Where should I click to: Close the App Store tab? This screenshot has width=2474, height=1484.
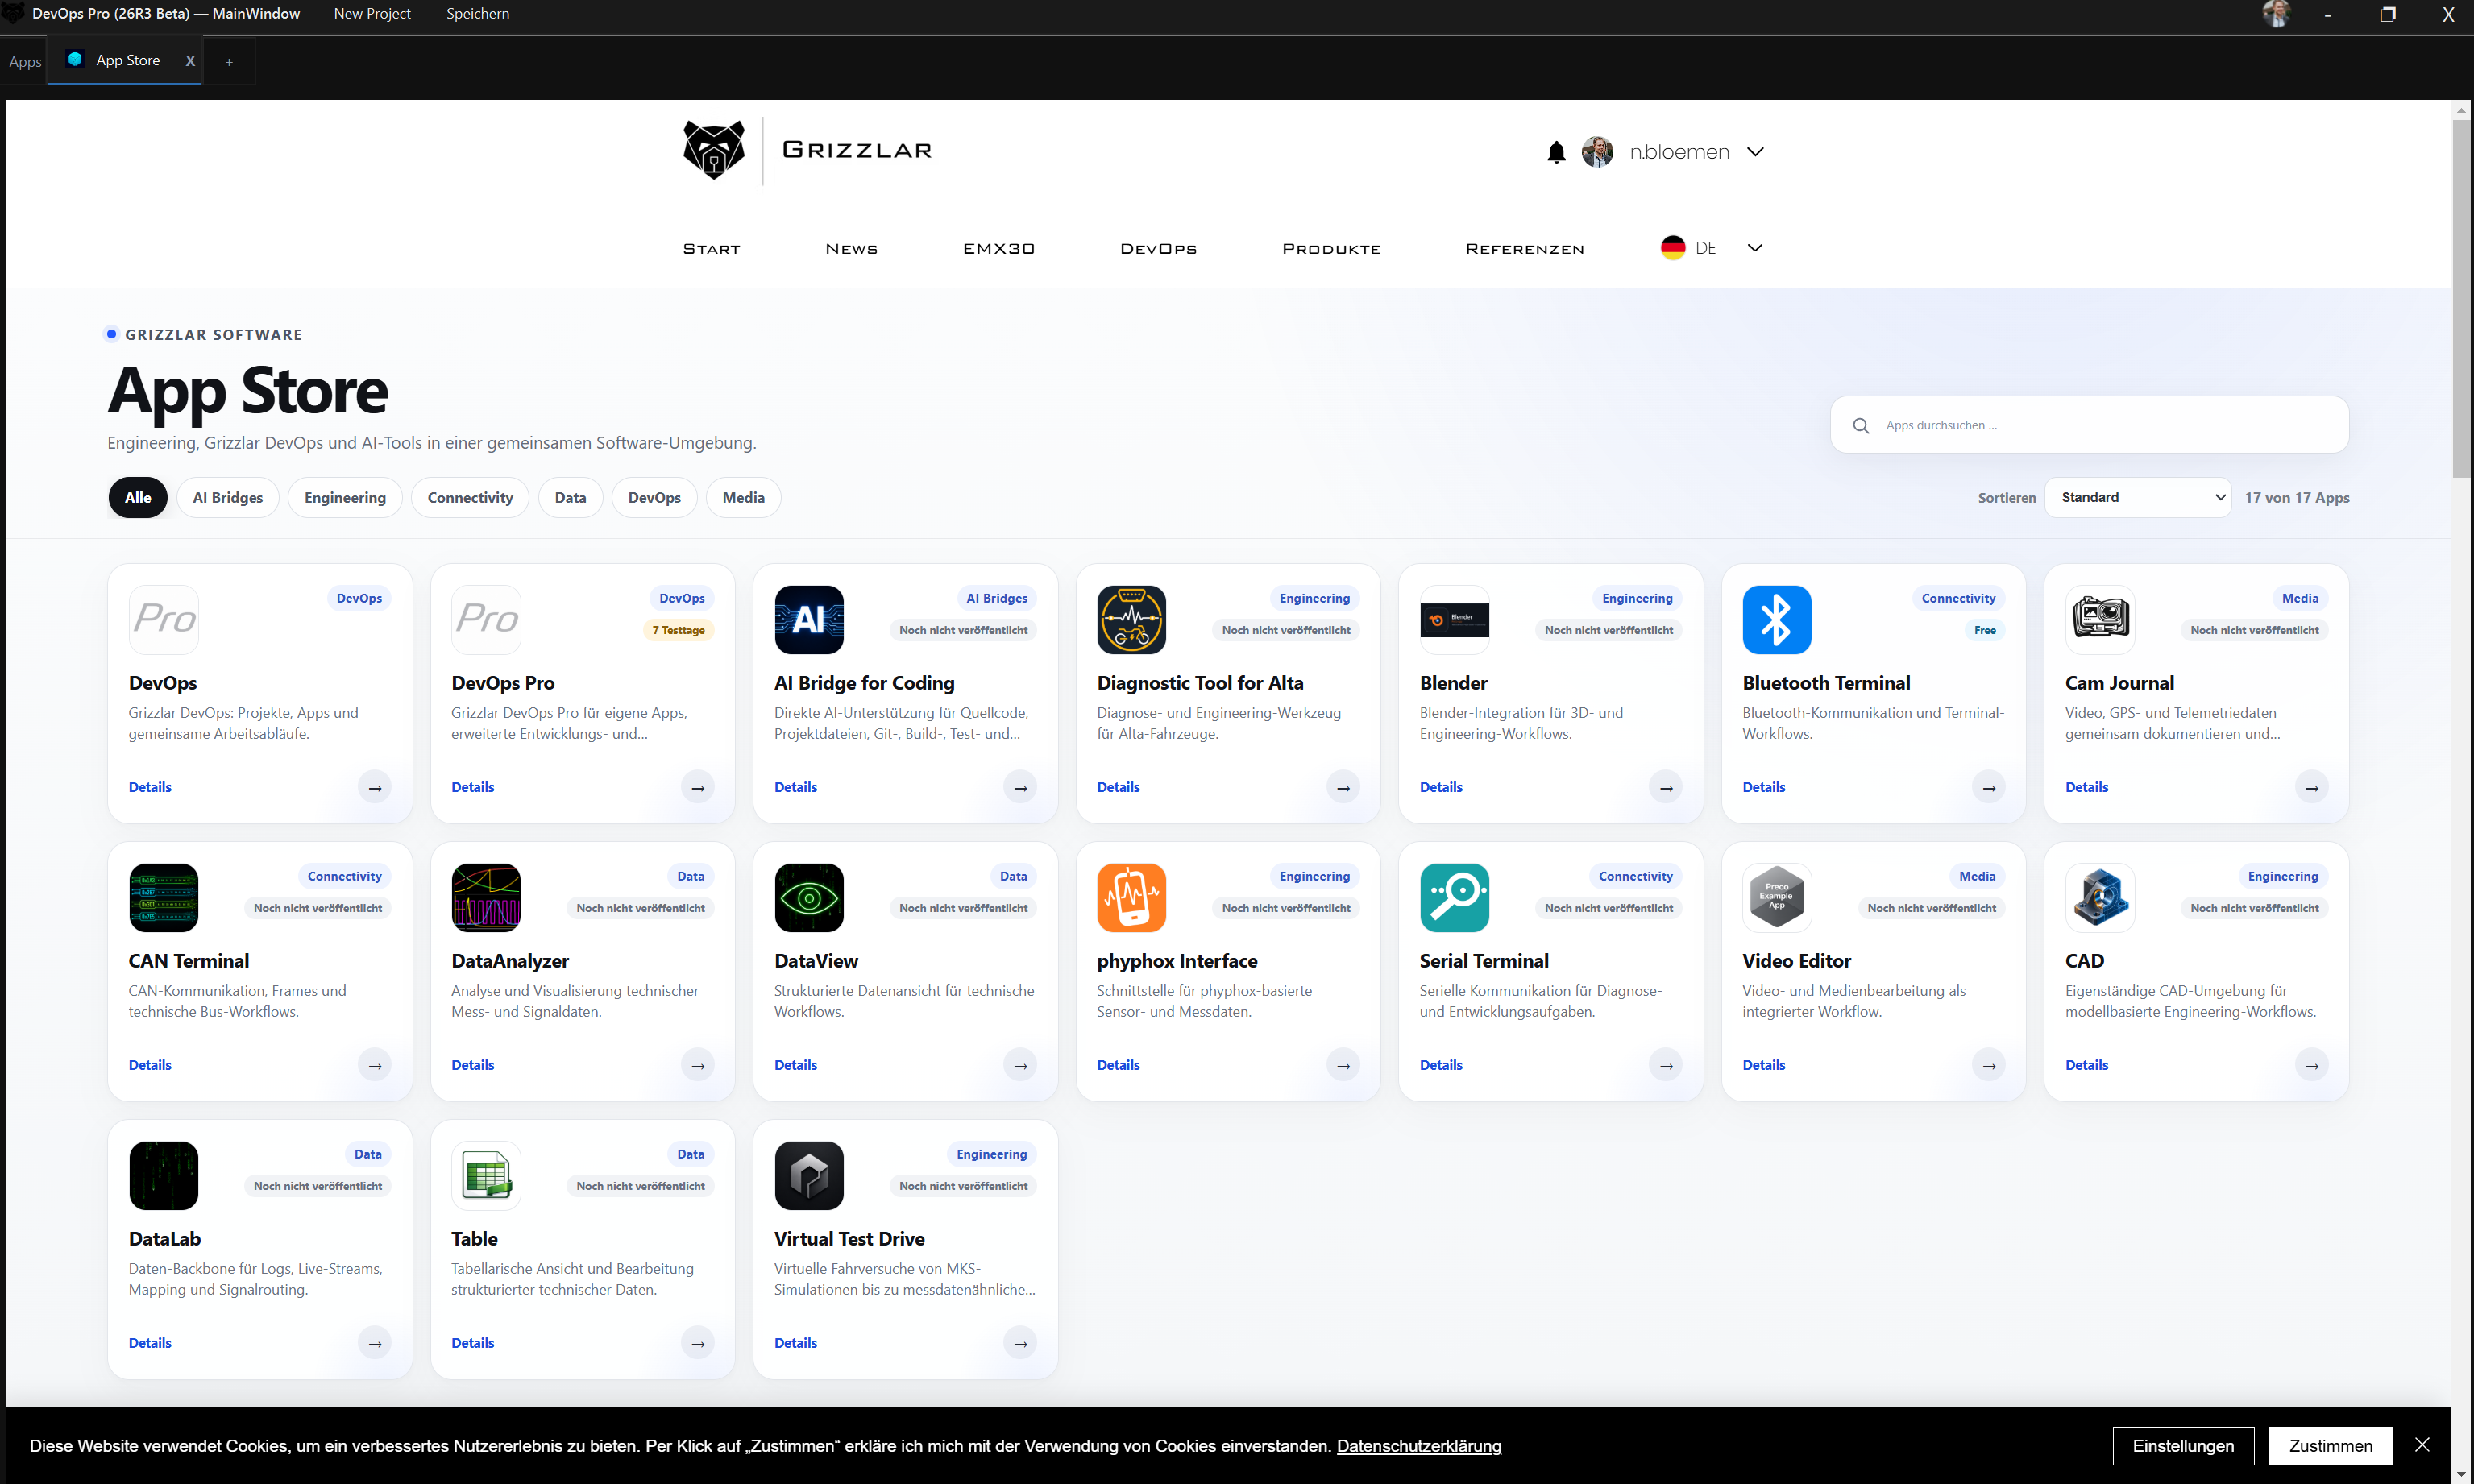point(190,61)
